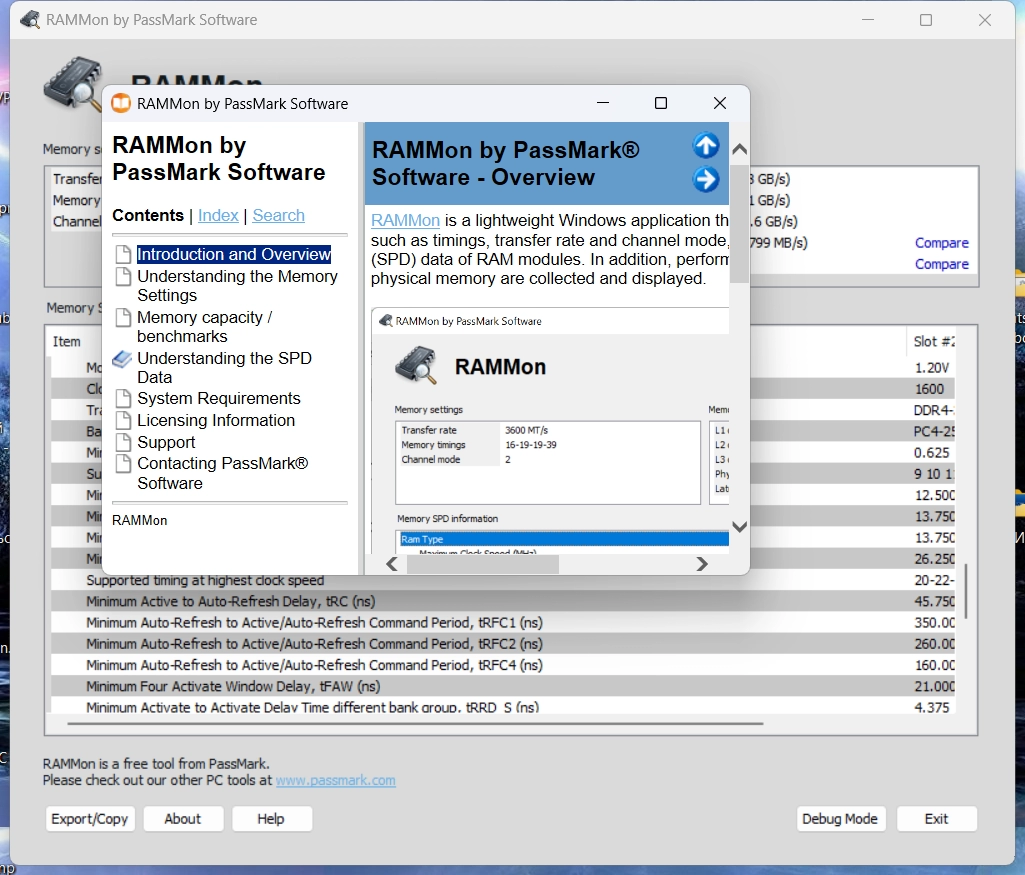This screenshot has width=1025, height=875.
Task: Click 16-19-19-39 timings in help screenshot
Action: (x=531, y=445)
